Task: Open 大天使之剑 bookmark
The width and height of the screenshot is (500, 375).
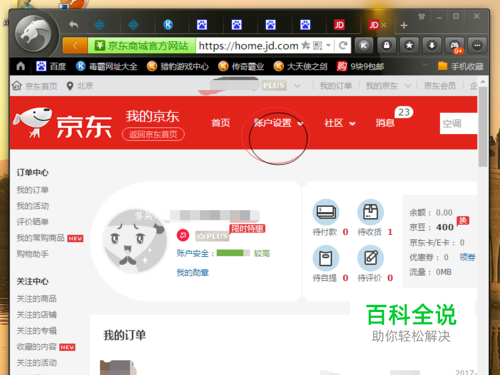Action: pyautogui.click(x=300, y=66)
